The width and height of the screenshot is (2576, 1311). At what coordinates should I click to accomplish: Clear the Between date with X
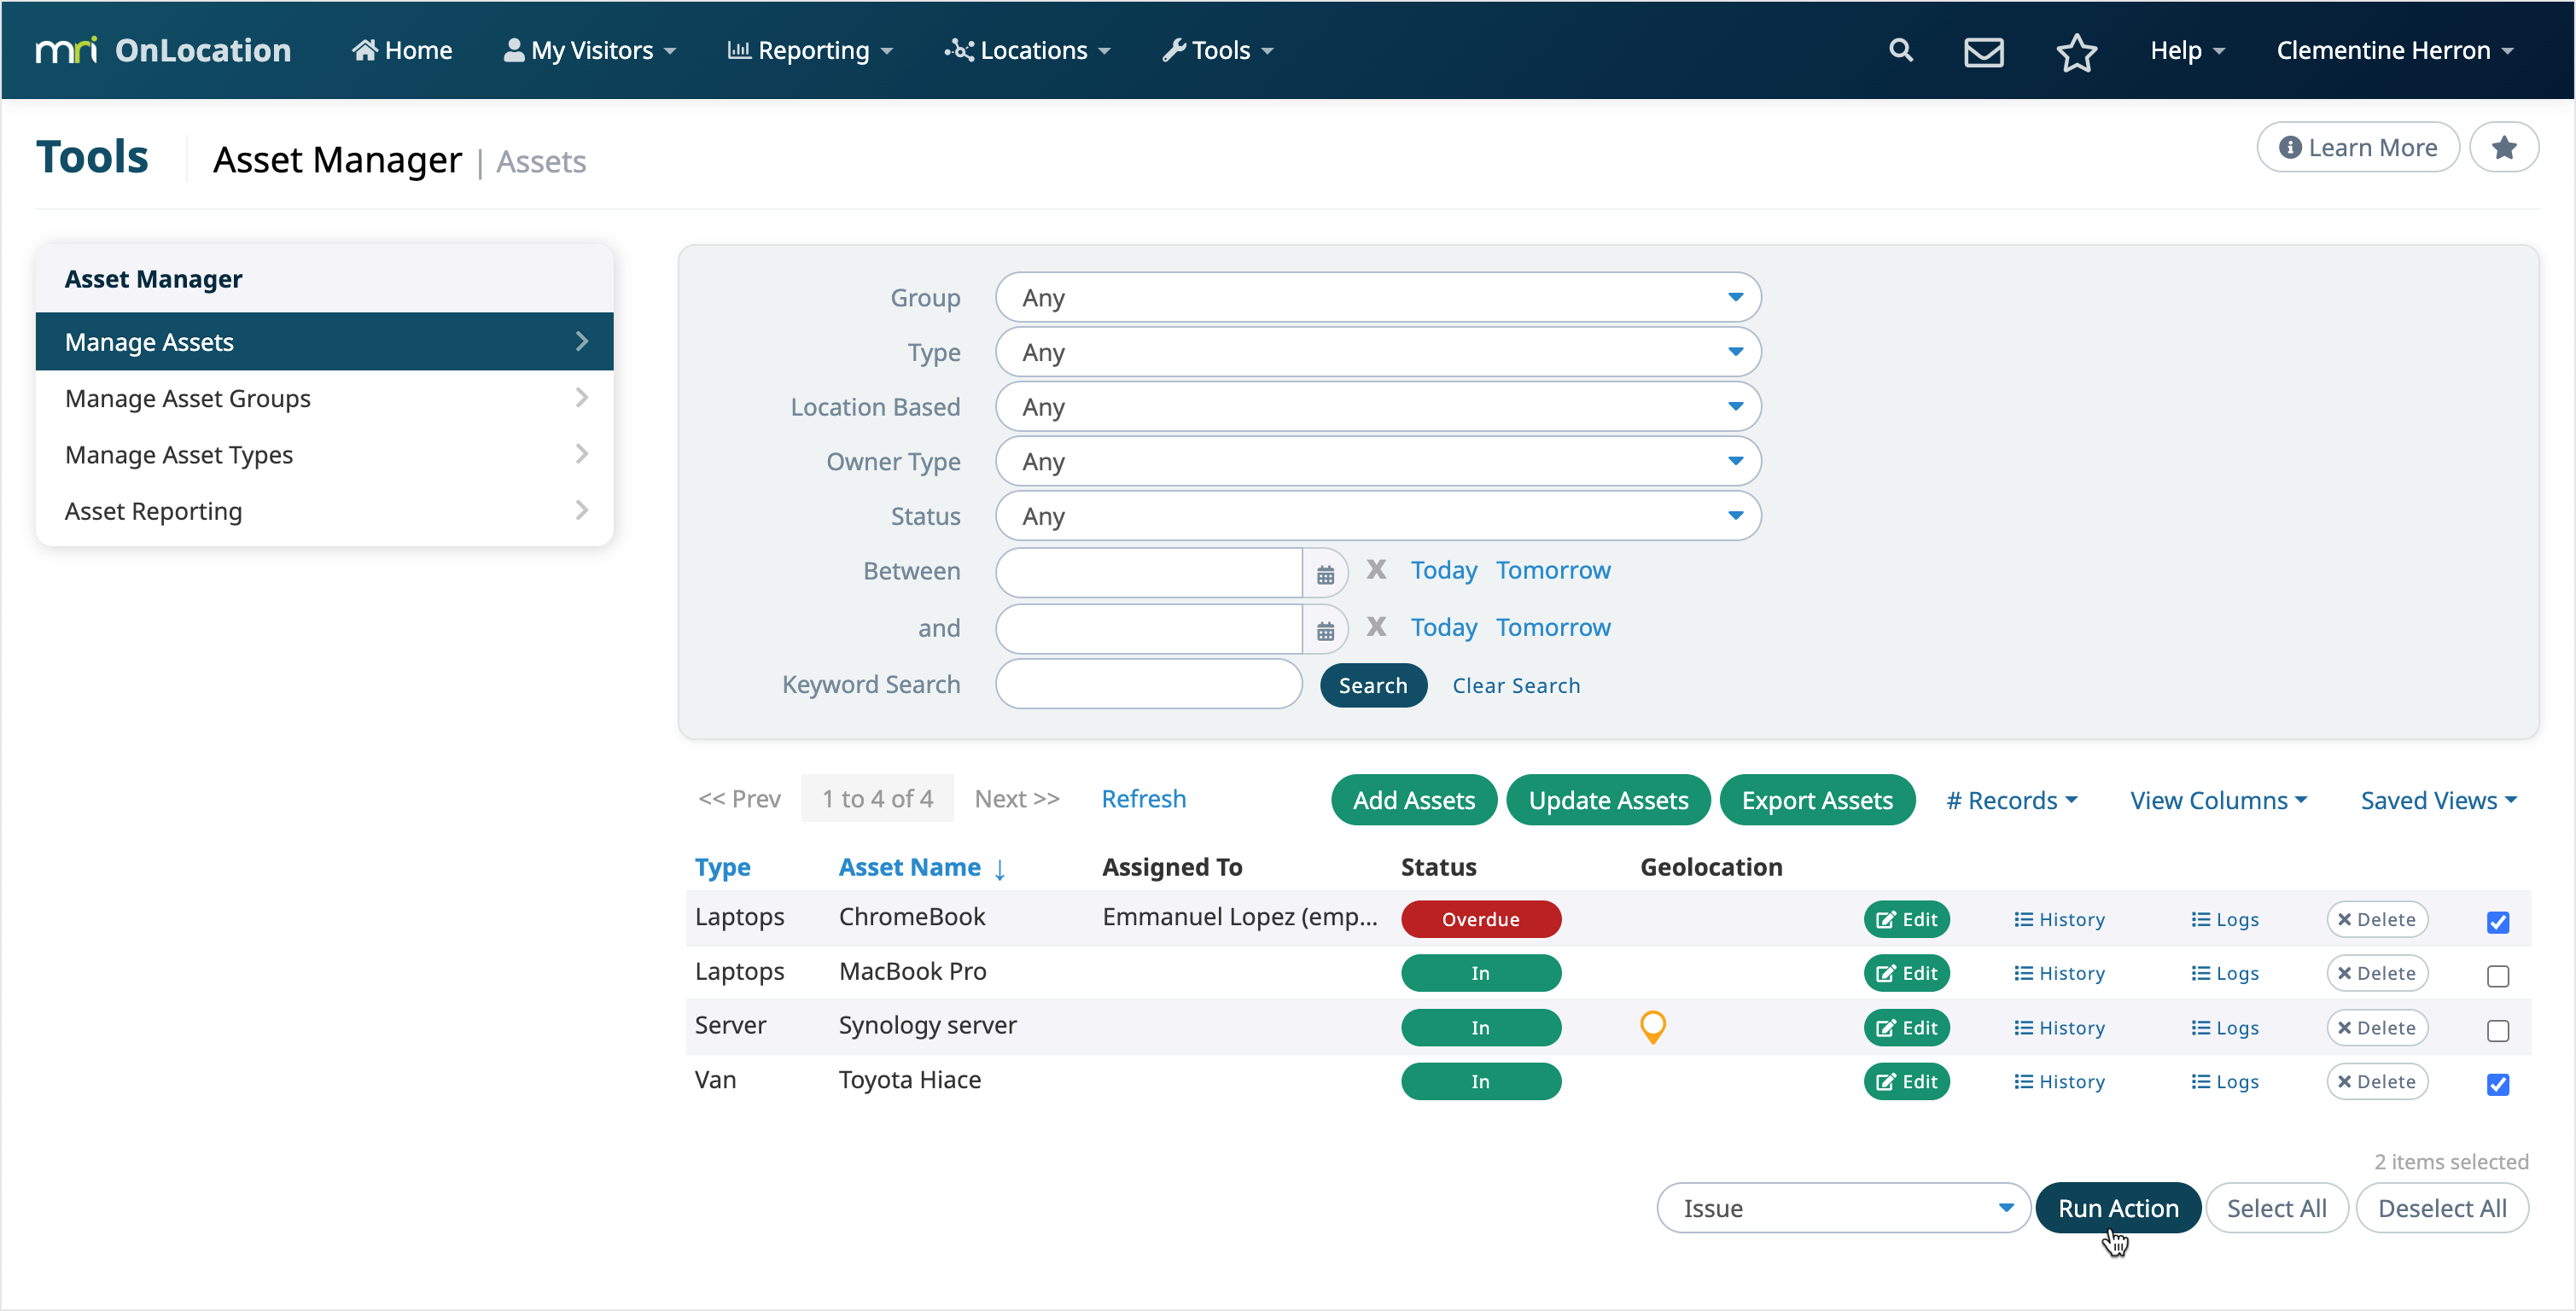pos(1376,570)
